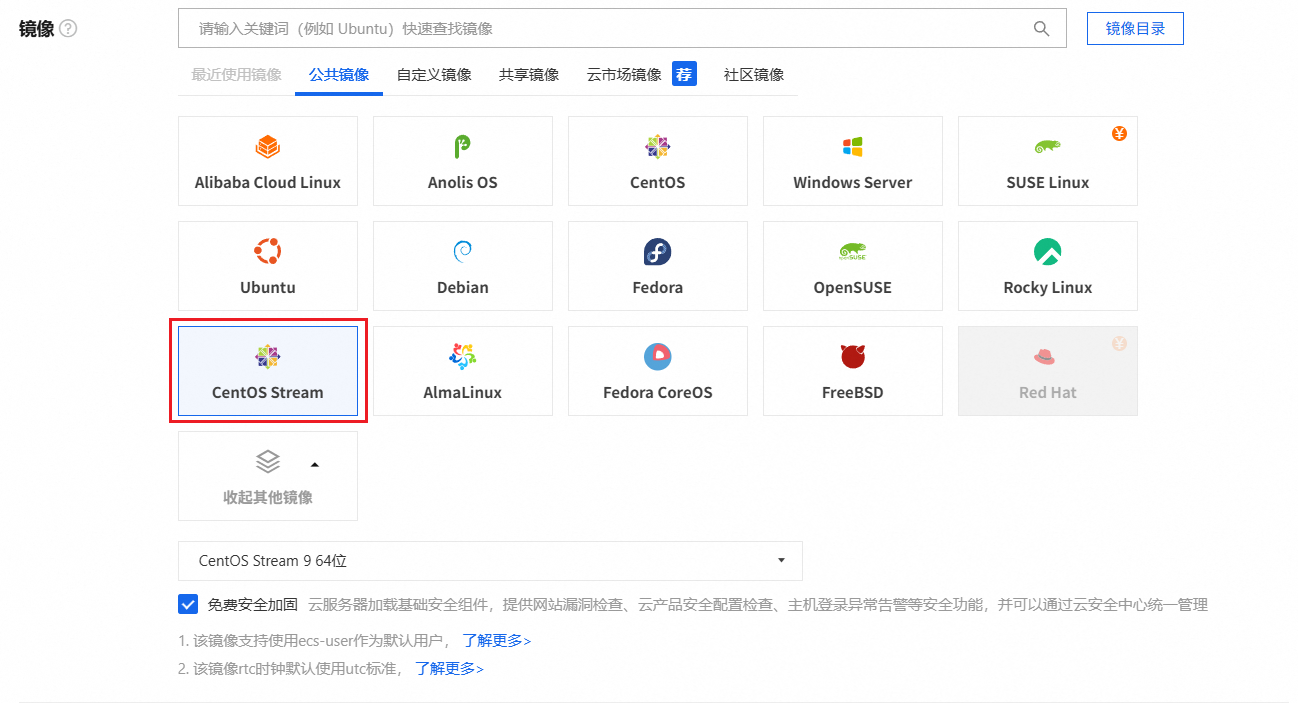Collapse the 收起其他镜像 image list
The image size is (1298, 703).
click(x=267, y=476)
